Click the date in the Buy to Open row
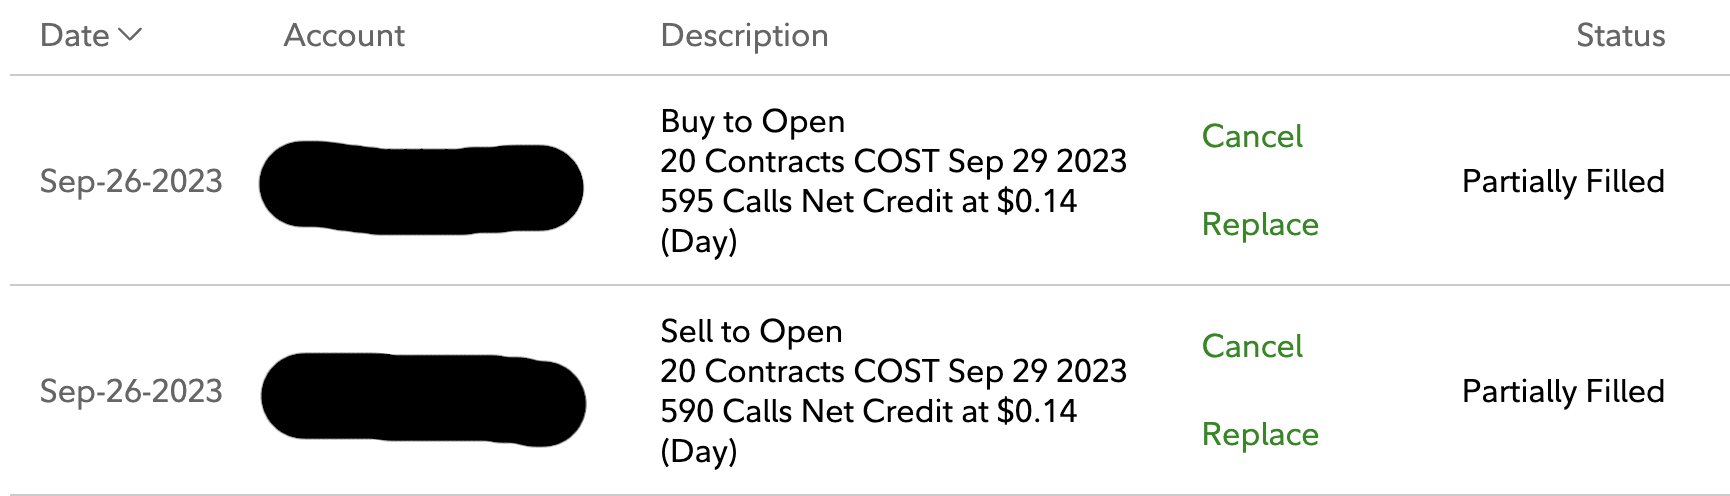 pyautogui.click(x=131, y=181)
